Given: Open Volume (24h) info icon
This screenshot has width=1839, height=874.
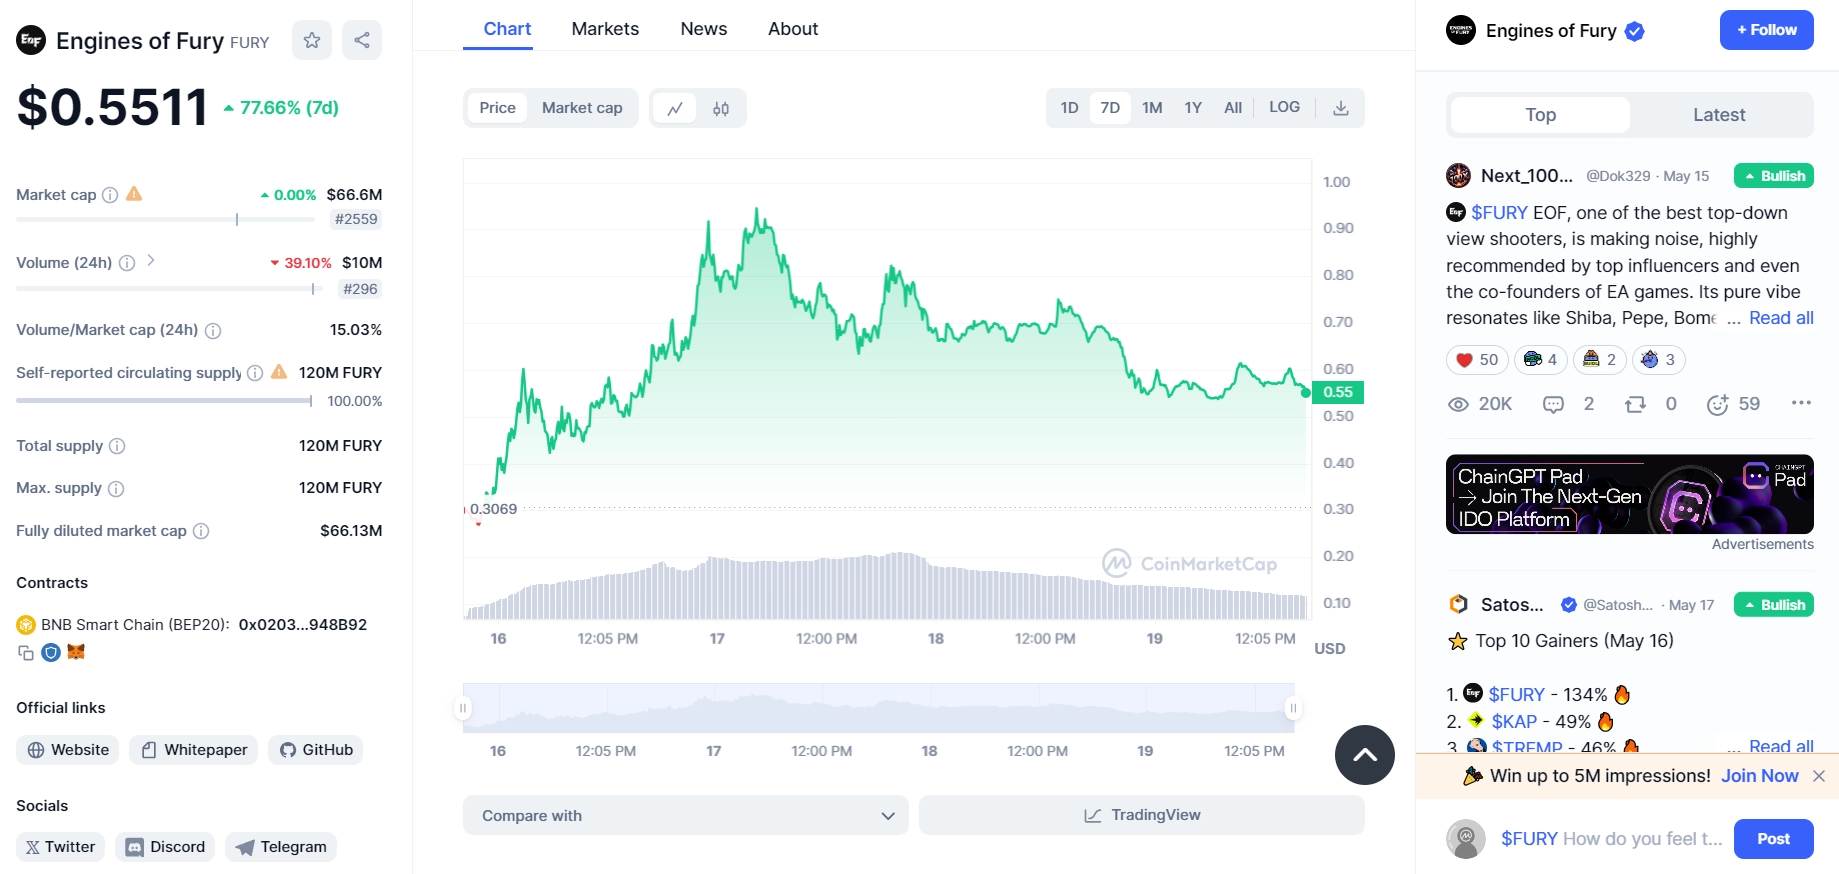Looking at the screenshot, I should (x=127, y=263).
